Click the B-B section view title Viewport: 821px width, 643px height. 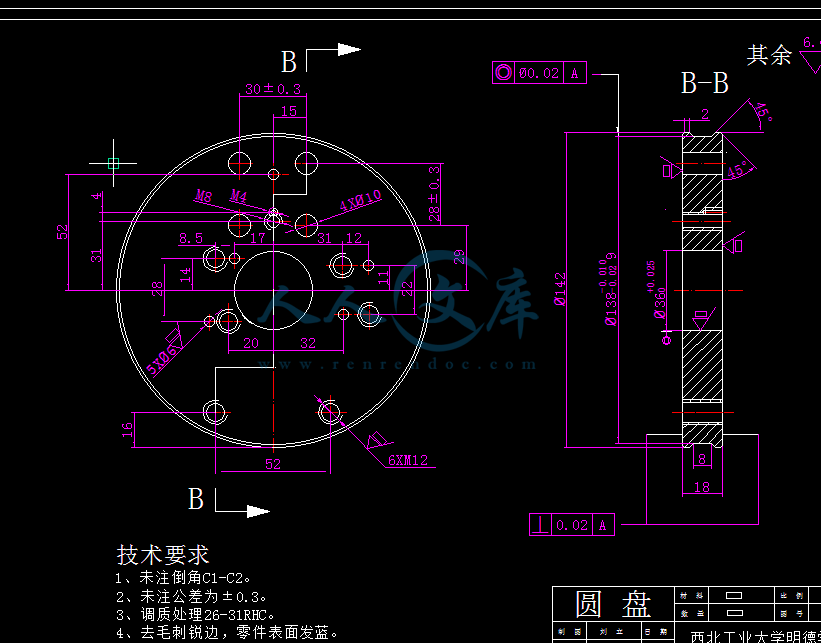704,83
